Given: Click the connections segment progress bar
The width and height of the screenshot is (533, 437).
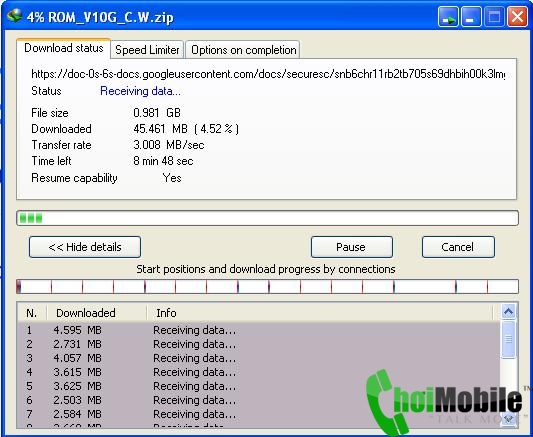Looking at the screenshot, I should pos(267,287).
